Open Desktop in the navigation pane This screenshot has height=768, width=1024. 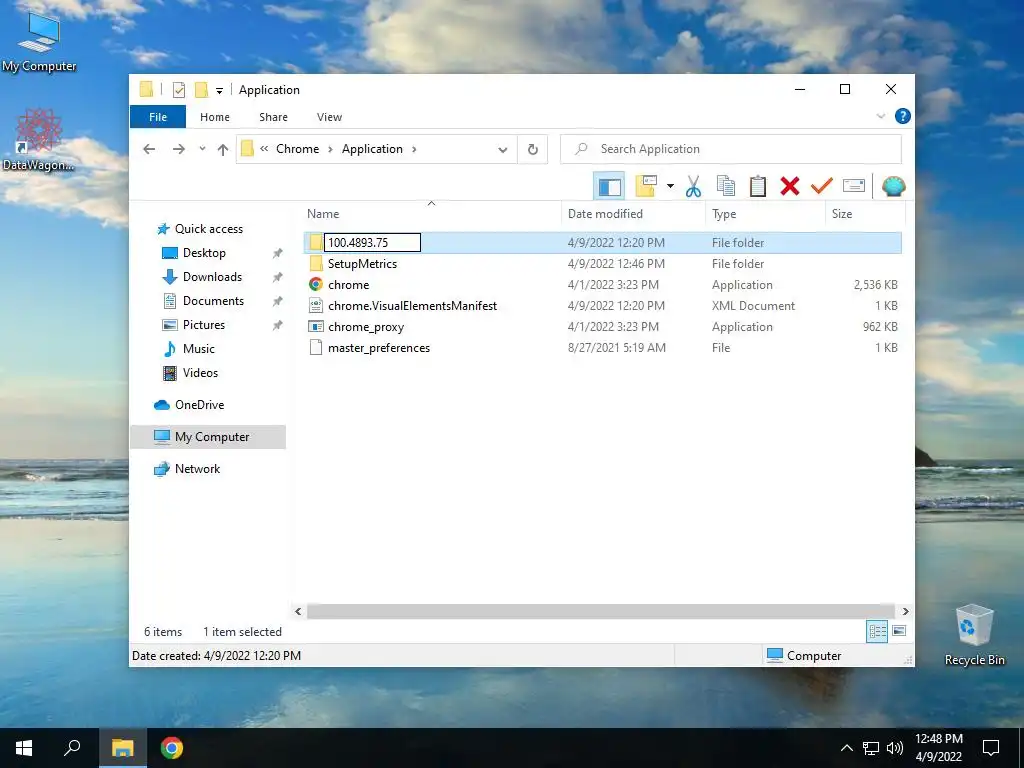(204, 253)
